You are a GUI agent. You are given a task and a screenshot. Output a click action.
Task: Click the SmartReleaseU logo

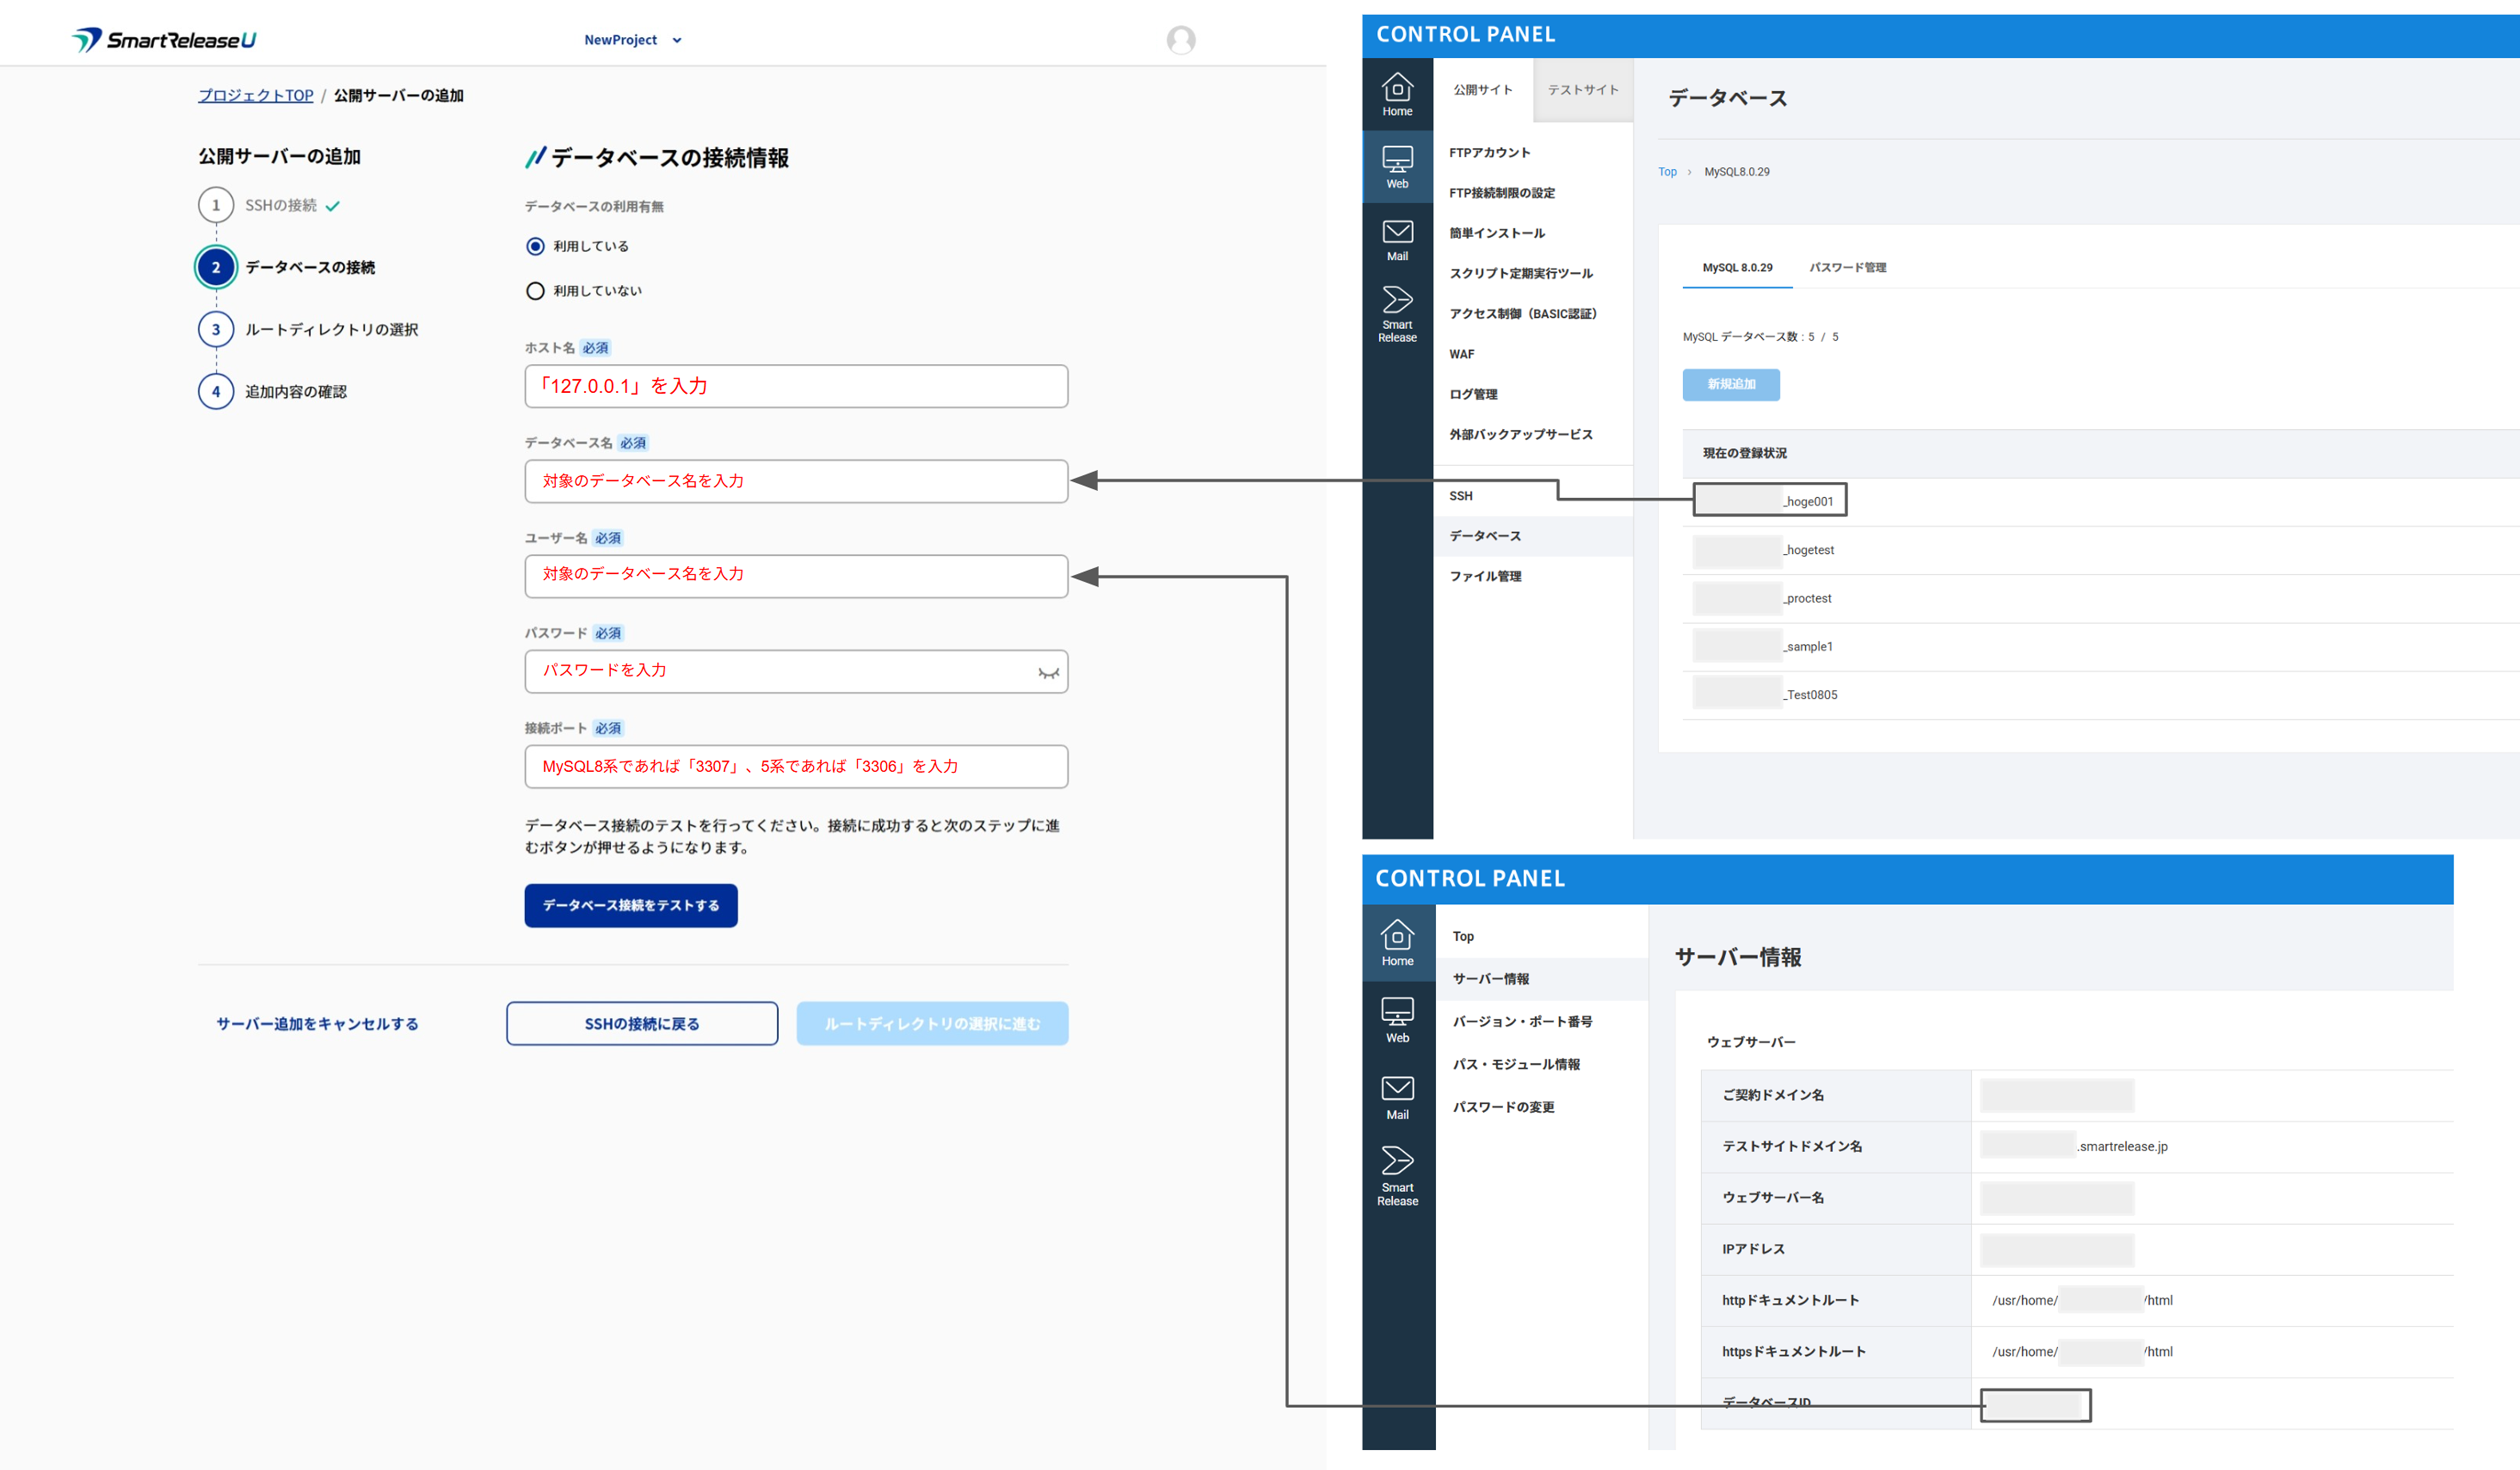click(x=164, y=40)
